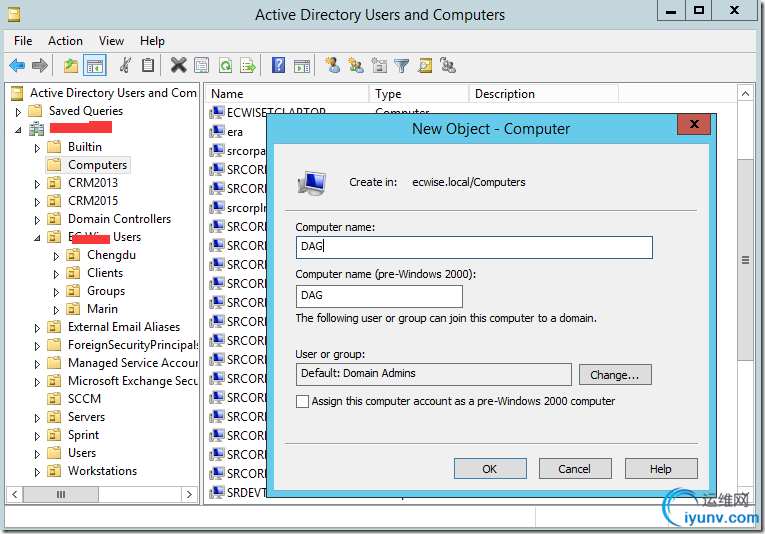Click the User or group field
This screenshot has height=534, width=765.
434,374
